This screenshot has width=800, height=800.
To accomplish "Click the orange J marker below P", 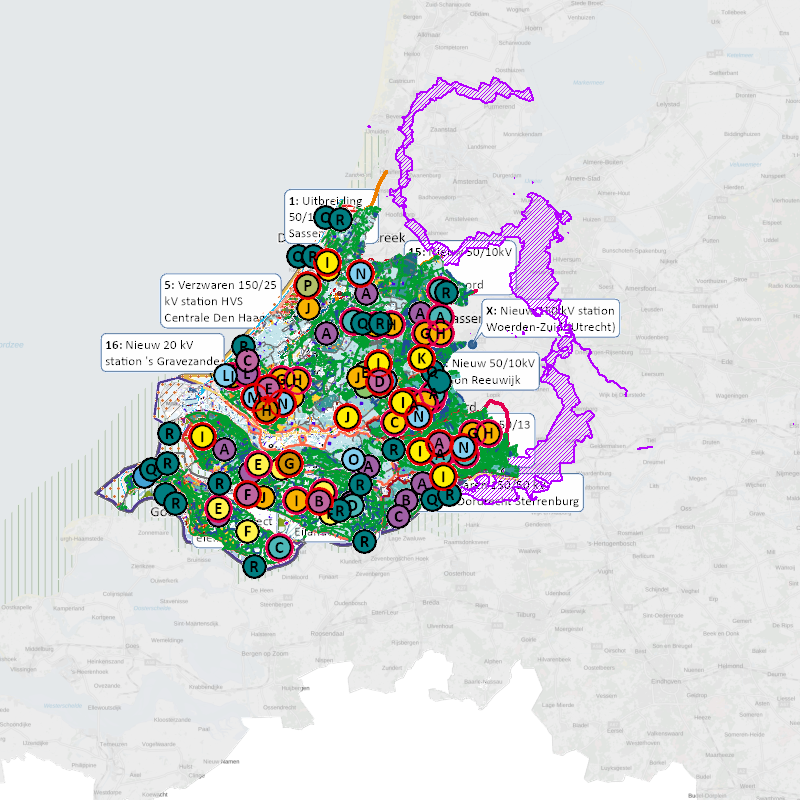I will 309,308.
